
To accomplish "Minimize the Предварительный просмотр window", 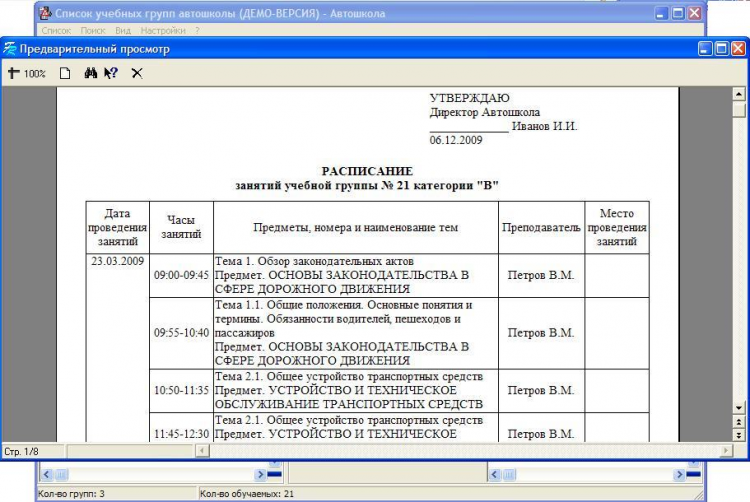I will tap(706, 48).
